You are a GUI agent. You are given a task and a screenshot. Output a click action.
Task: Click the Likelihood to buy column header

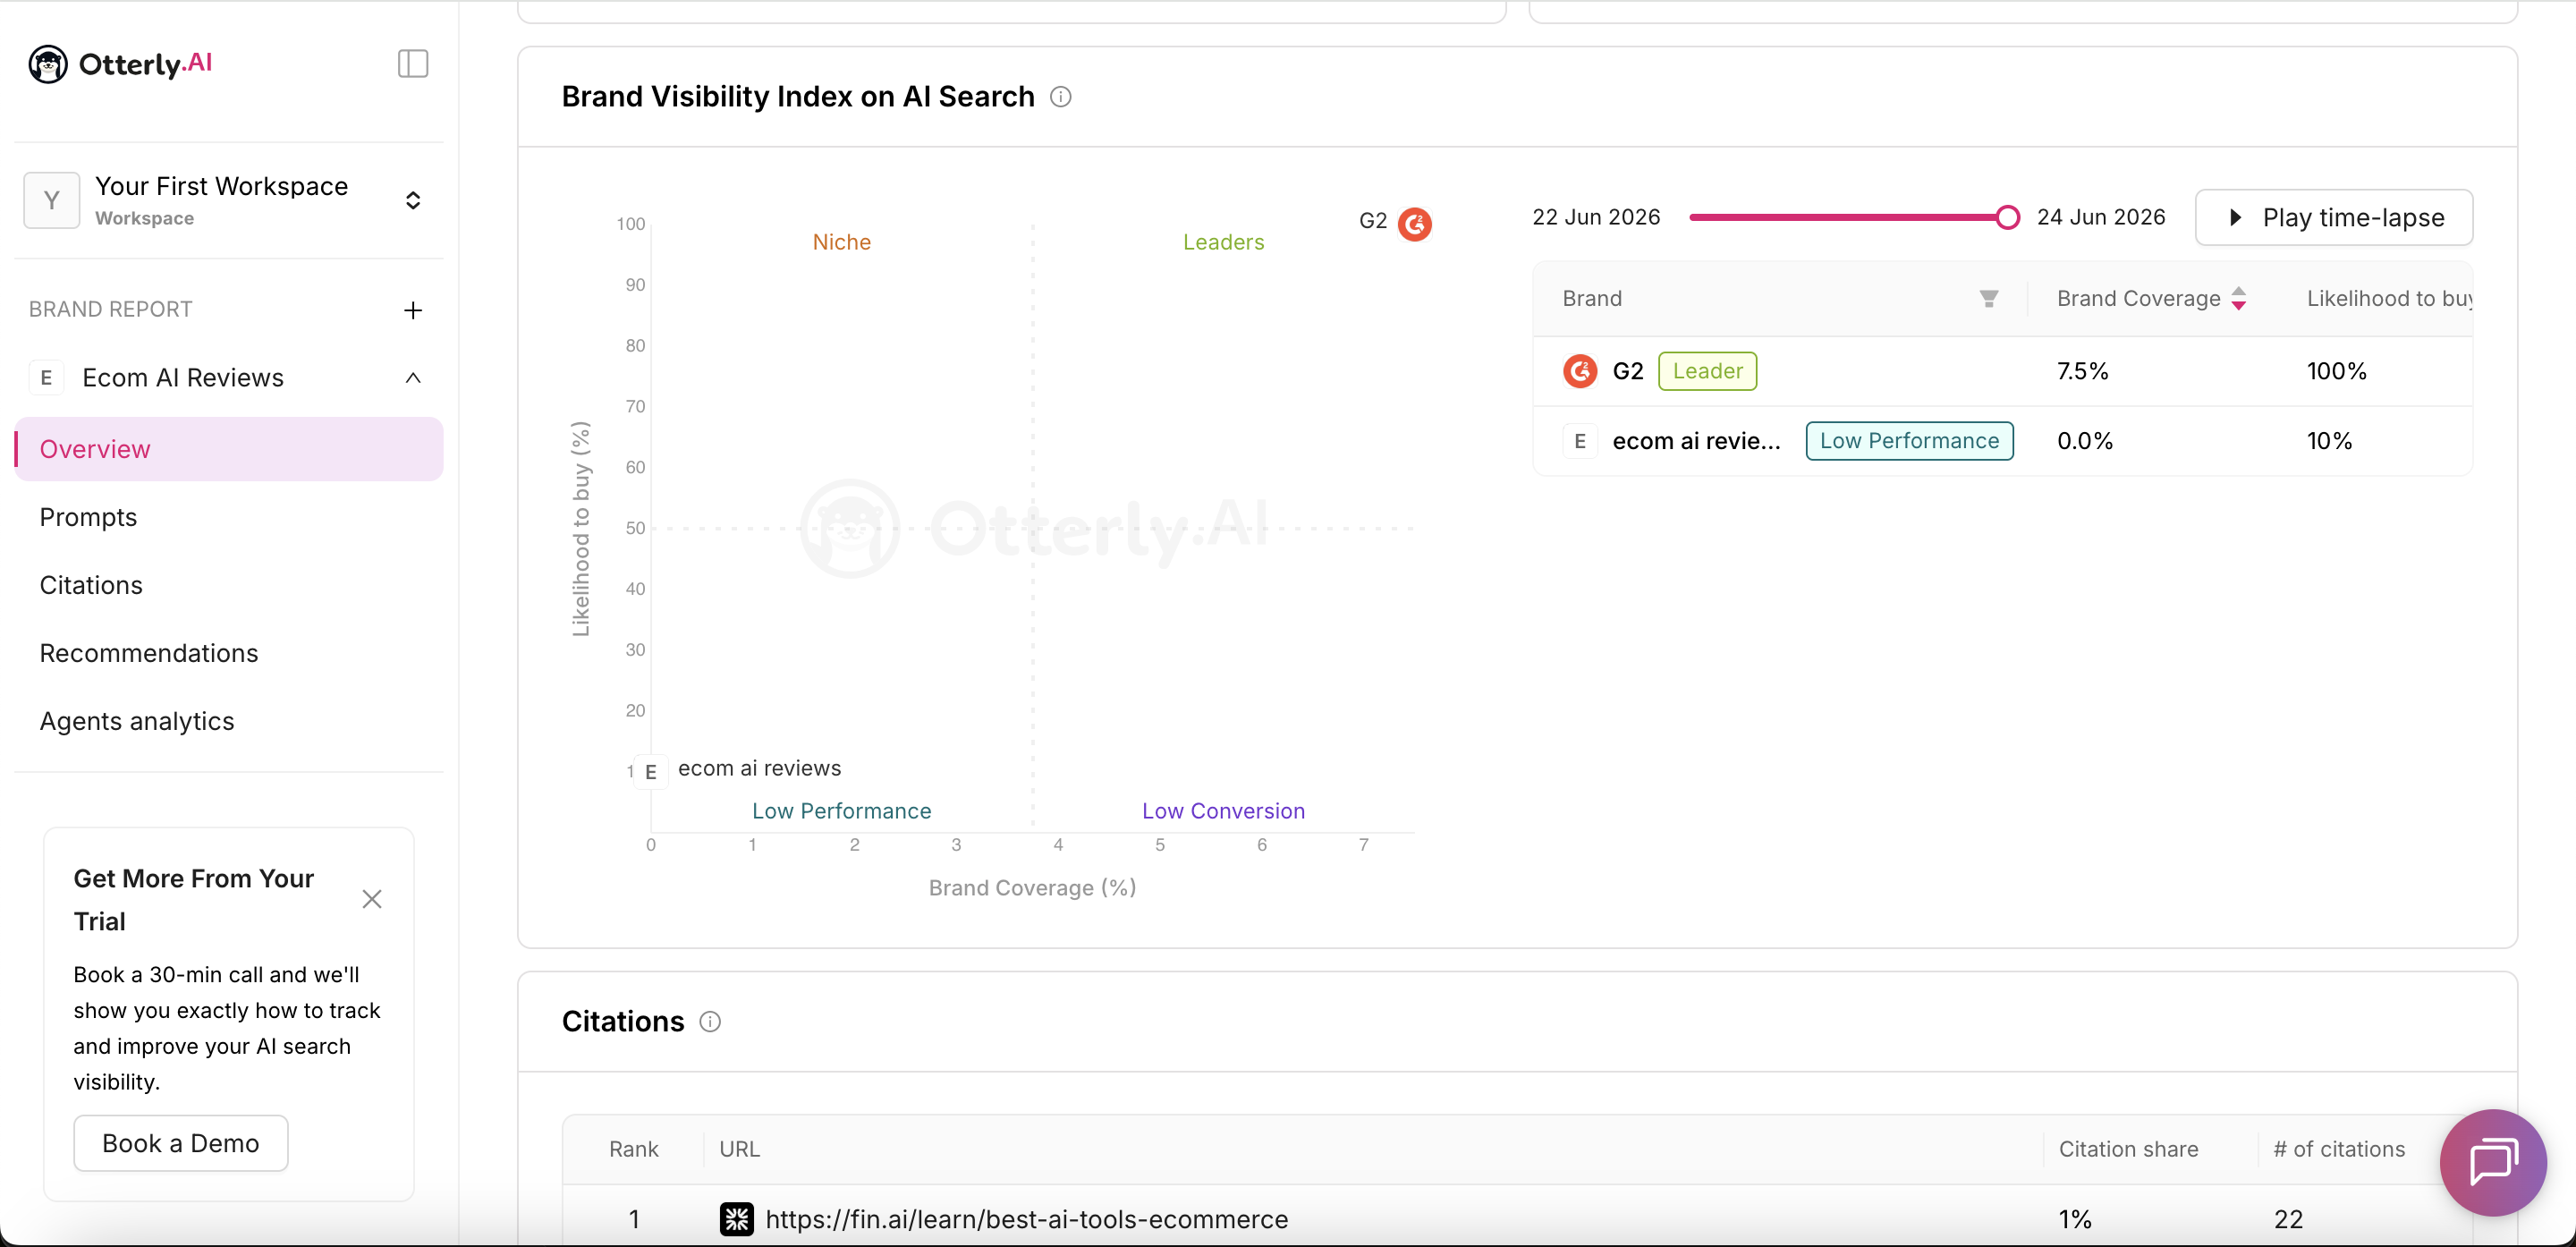click(2389, 299)
